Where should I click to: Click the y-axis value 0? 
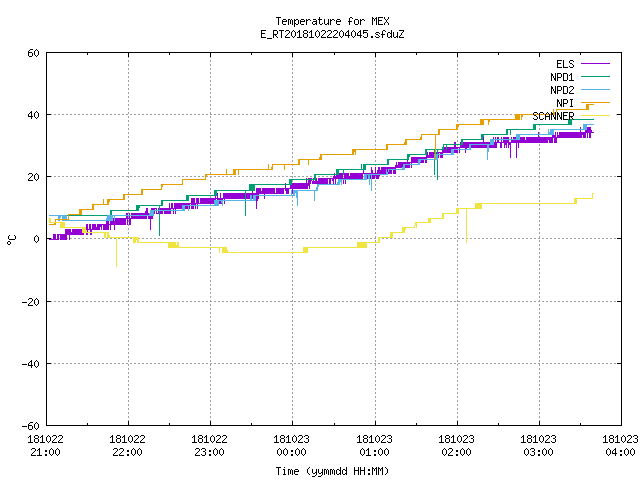coord(37,239)
